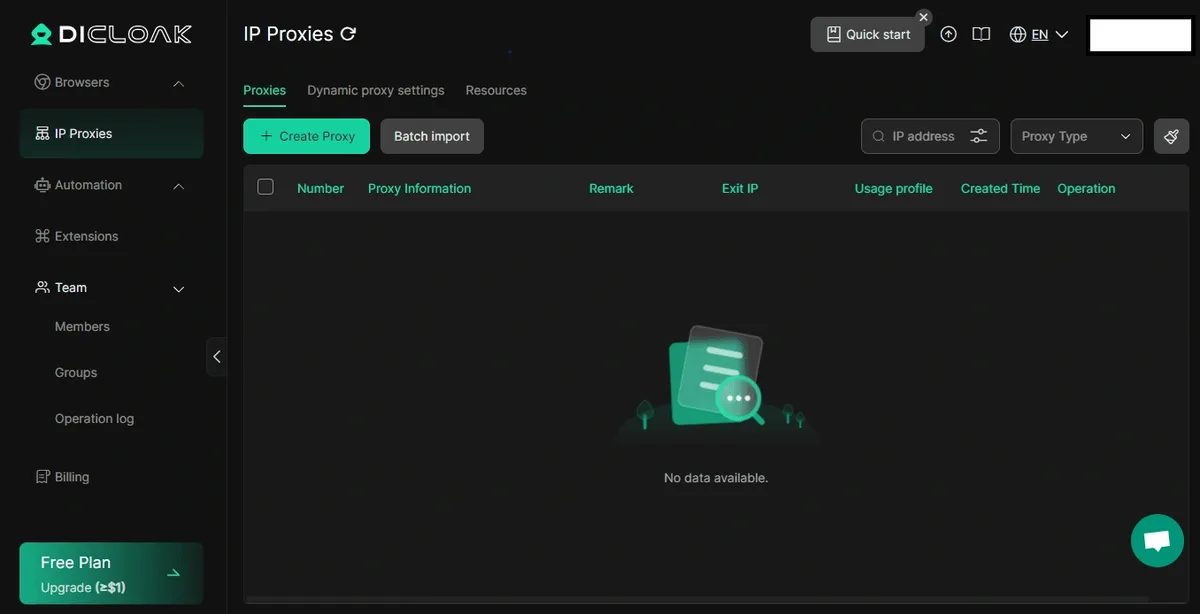Click the arrow icon on Upgrade banner
Screen dimensions: 1200x614
tap(173, 574)
